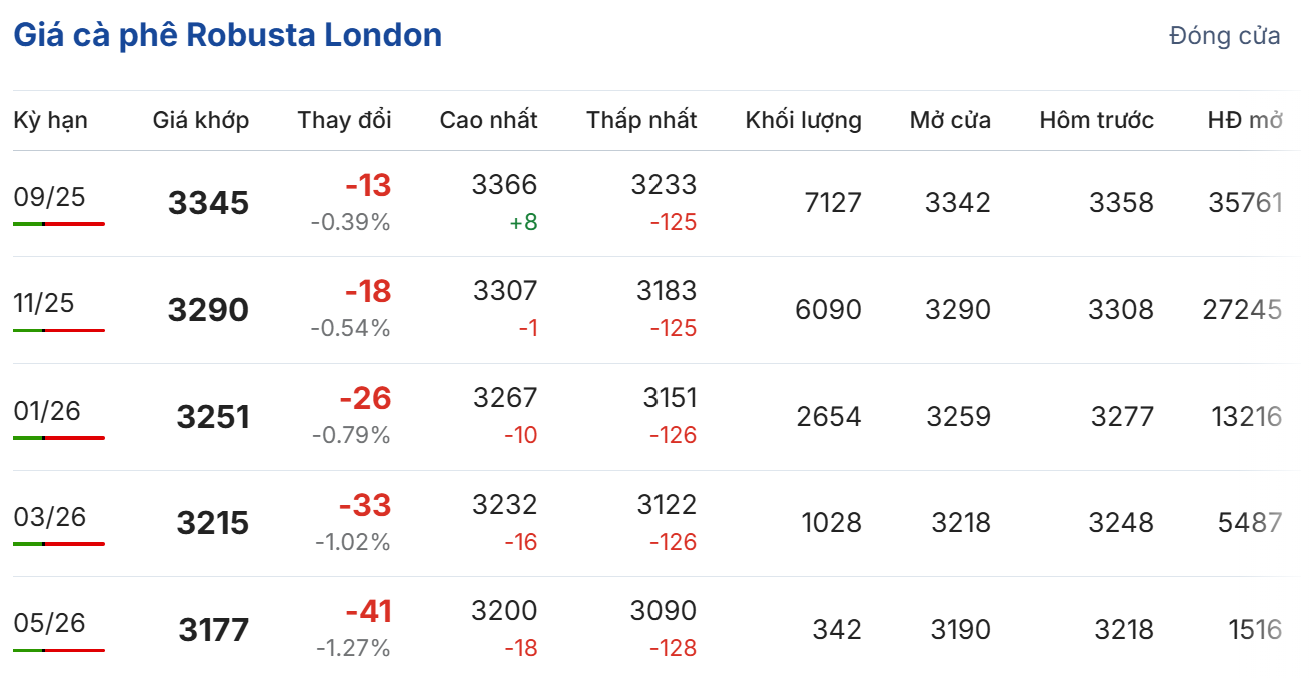Click the "Thấp nhất" column header
This screenshot has height=678, width=1310.
[641, 121]
